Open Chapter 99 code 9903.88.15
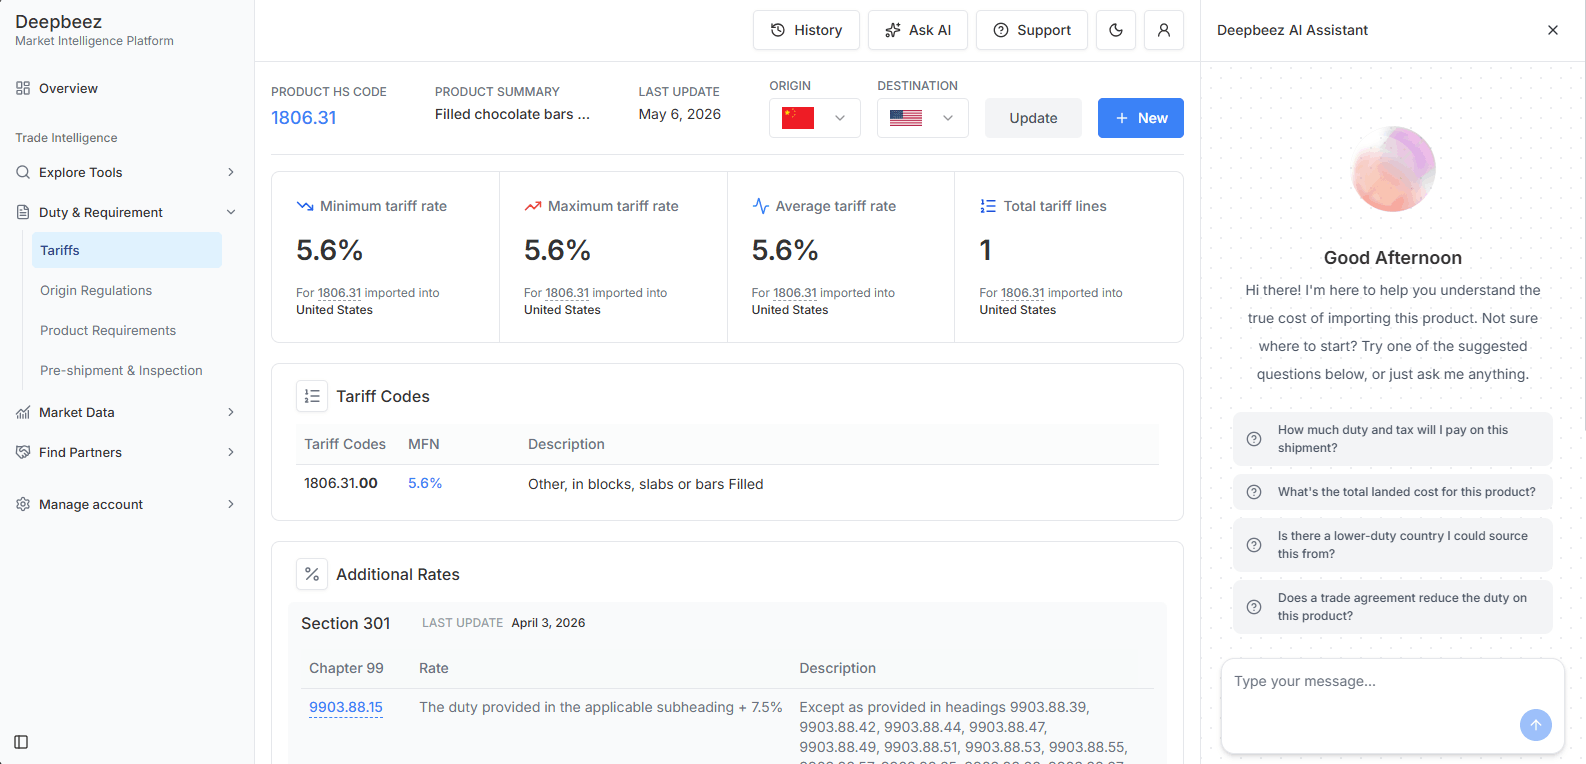 346,707
